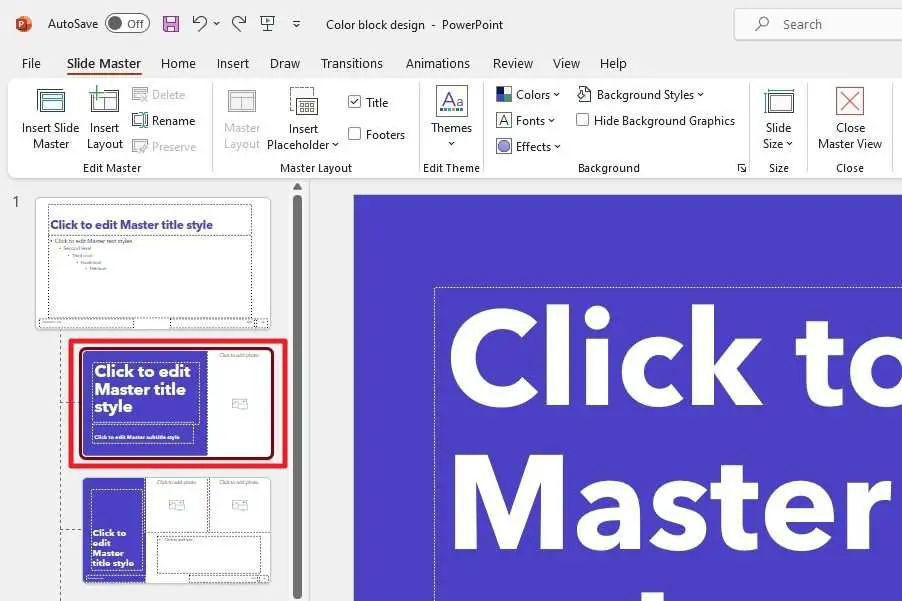Click the thumbnail pane scroll-up arrow
The width and height of the screenshot is (902, 601).
297,186
